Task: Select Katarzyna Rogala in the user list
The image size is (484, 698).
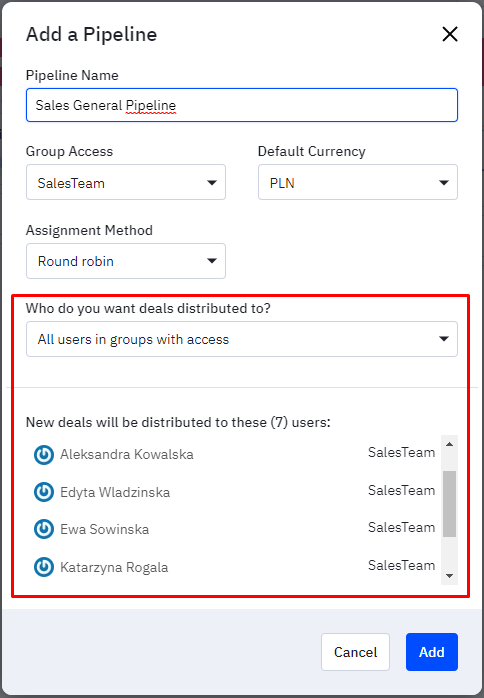Action: (x=114, y=567)
